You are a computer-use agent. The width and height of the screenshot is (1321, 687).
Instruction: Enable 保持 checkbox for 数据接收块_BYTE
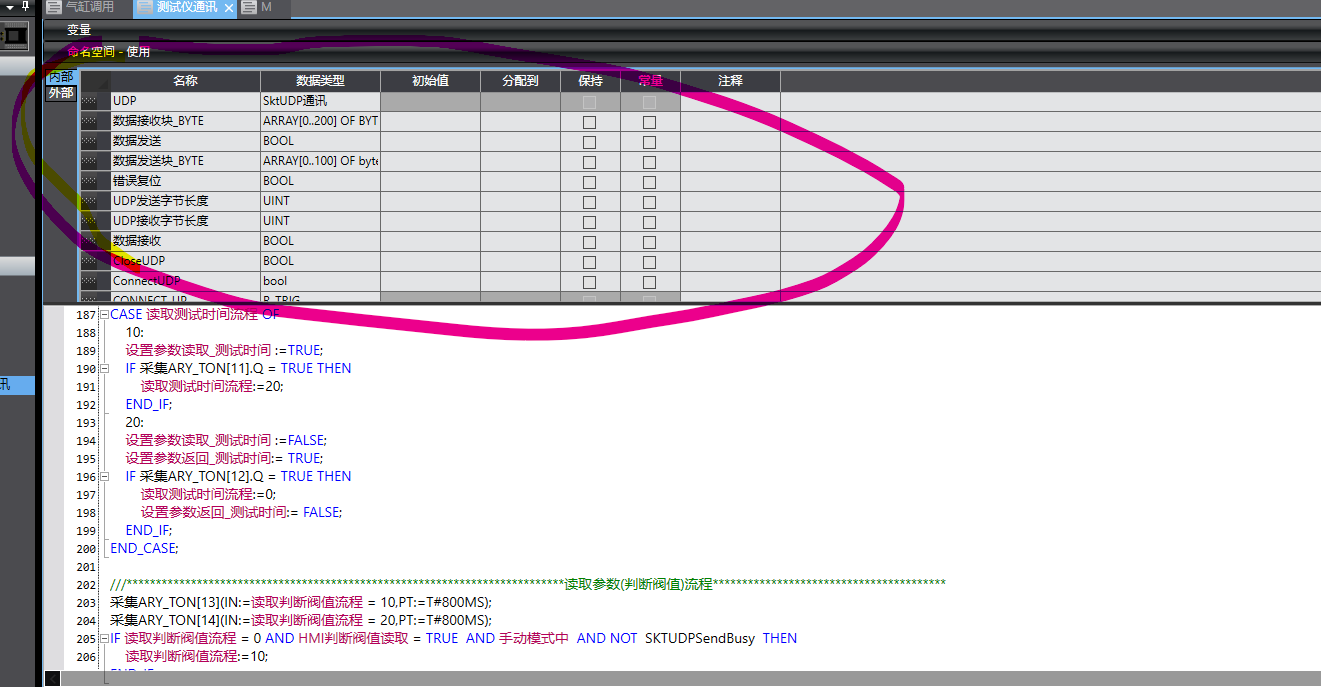[x=589, y=122]
